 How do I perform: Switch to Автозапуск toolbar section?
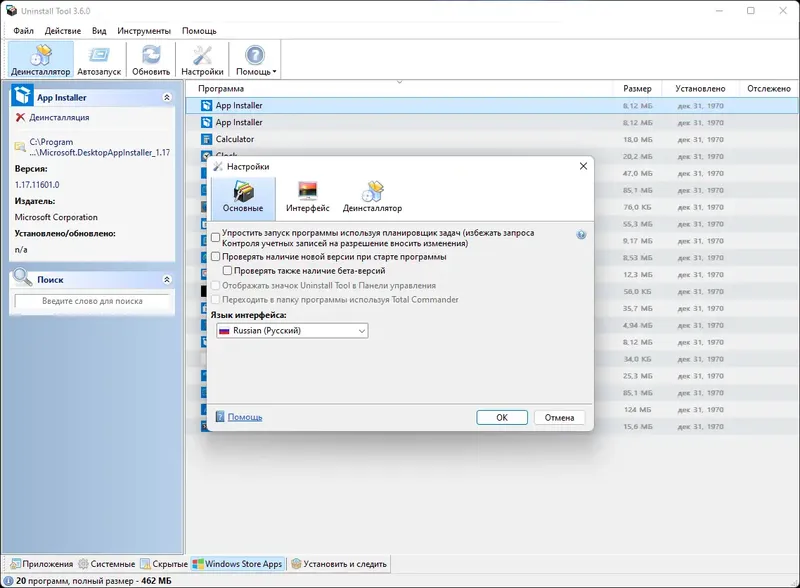coord(99,60)
